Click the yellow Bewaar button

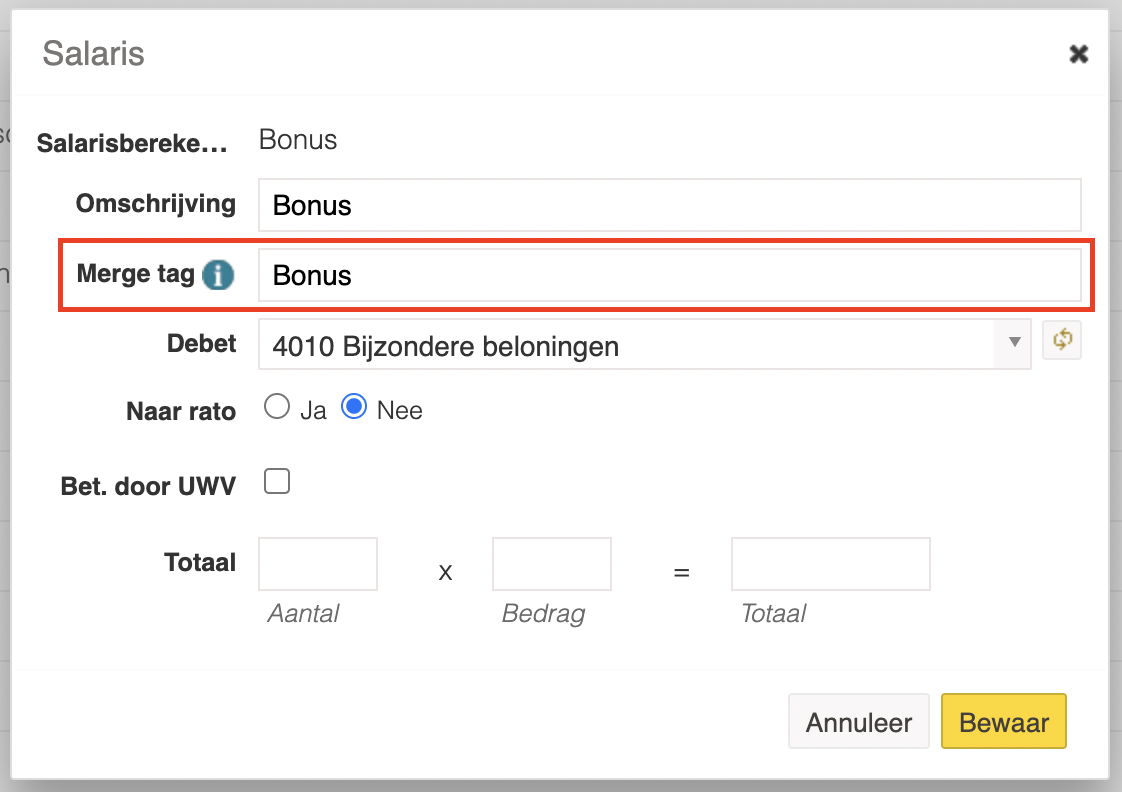(1004, 722)
